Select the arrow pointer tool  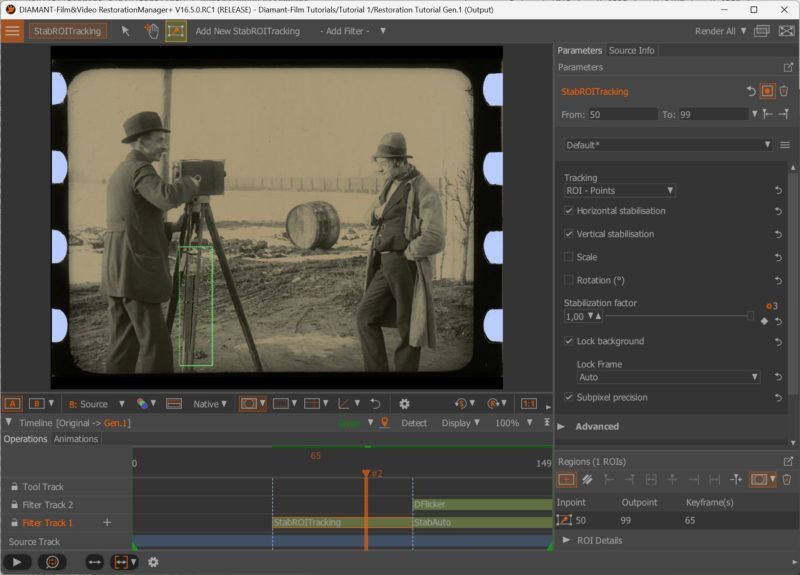(126, 31)
